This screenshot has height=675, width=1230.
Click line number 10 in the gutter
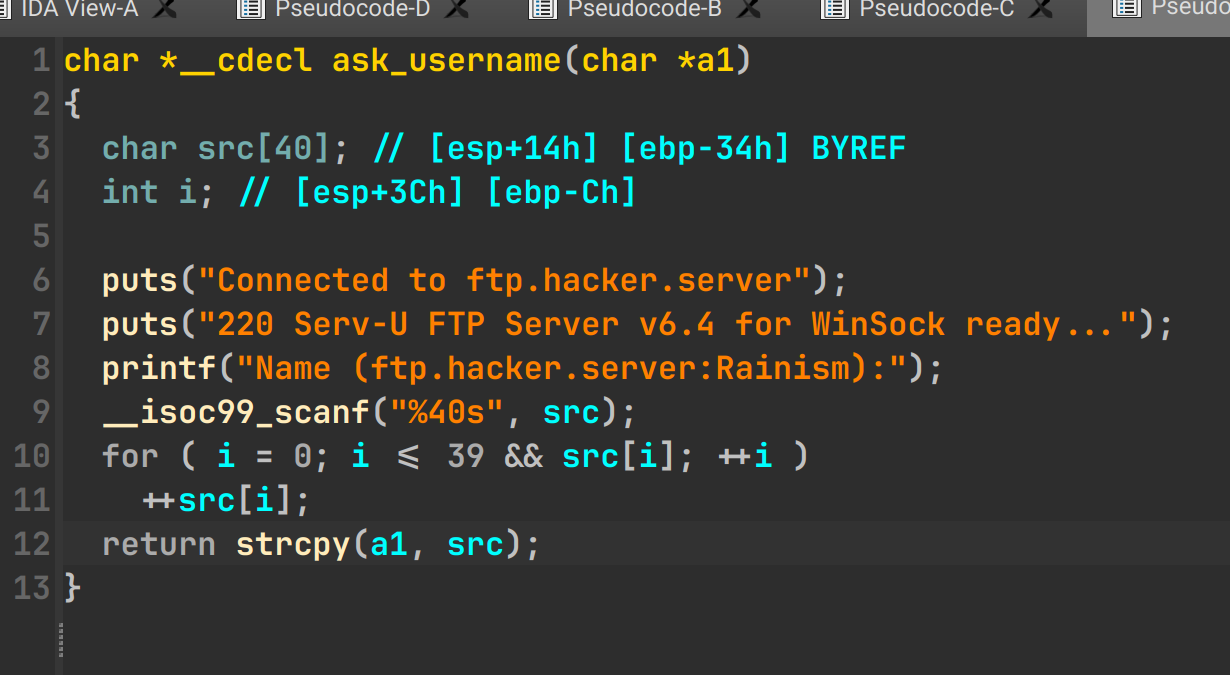[x=33, y=456]
